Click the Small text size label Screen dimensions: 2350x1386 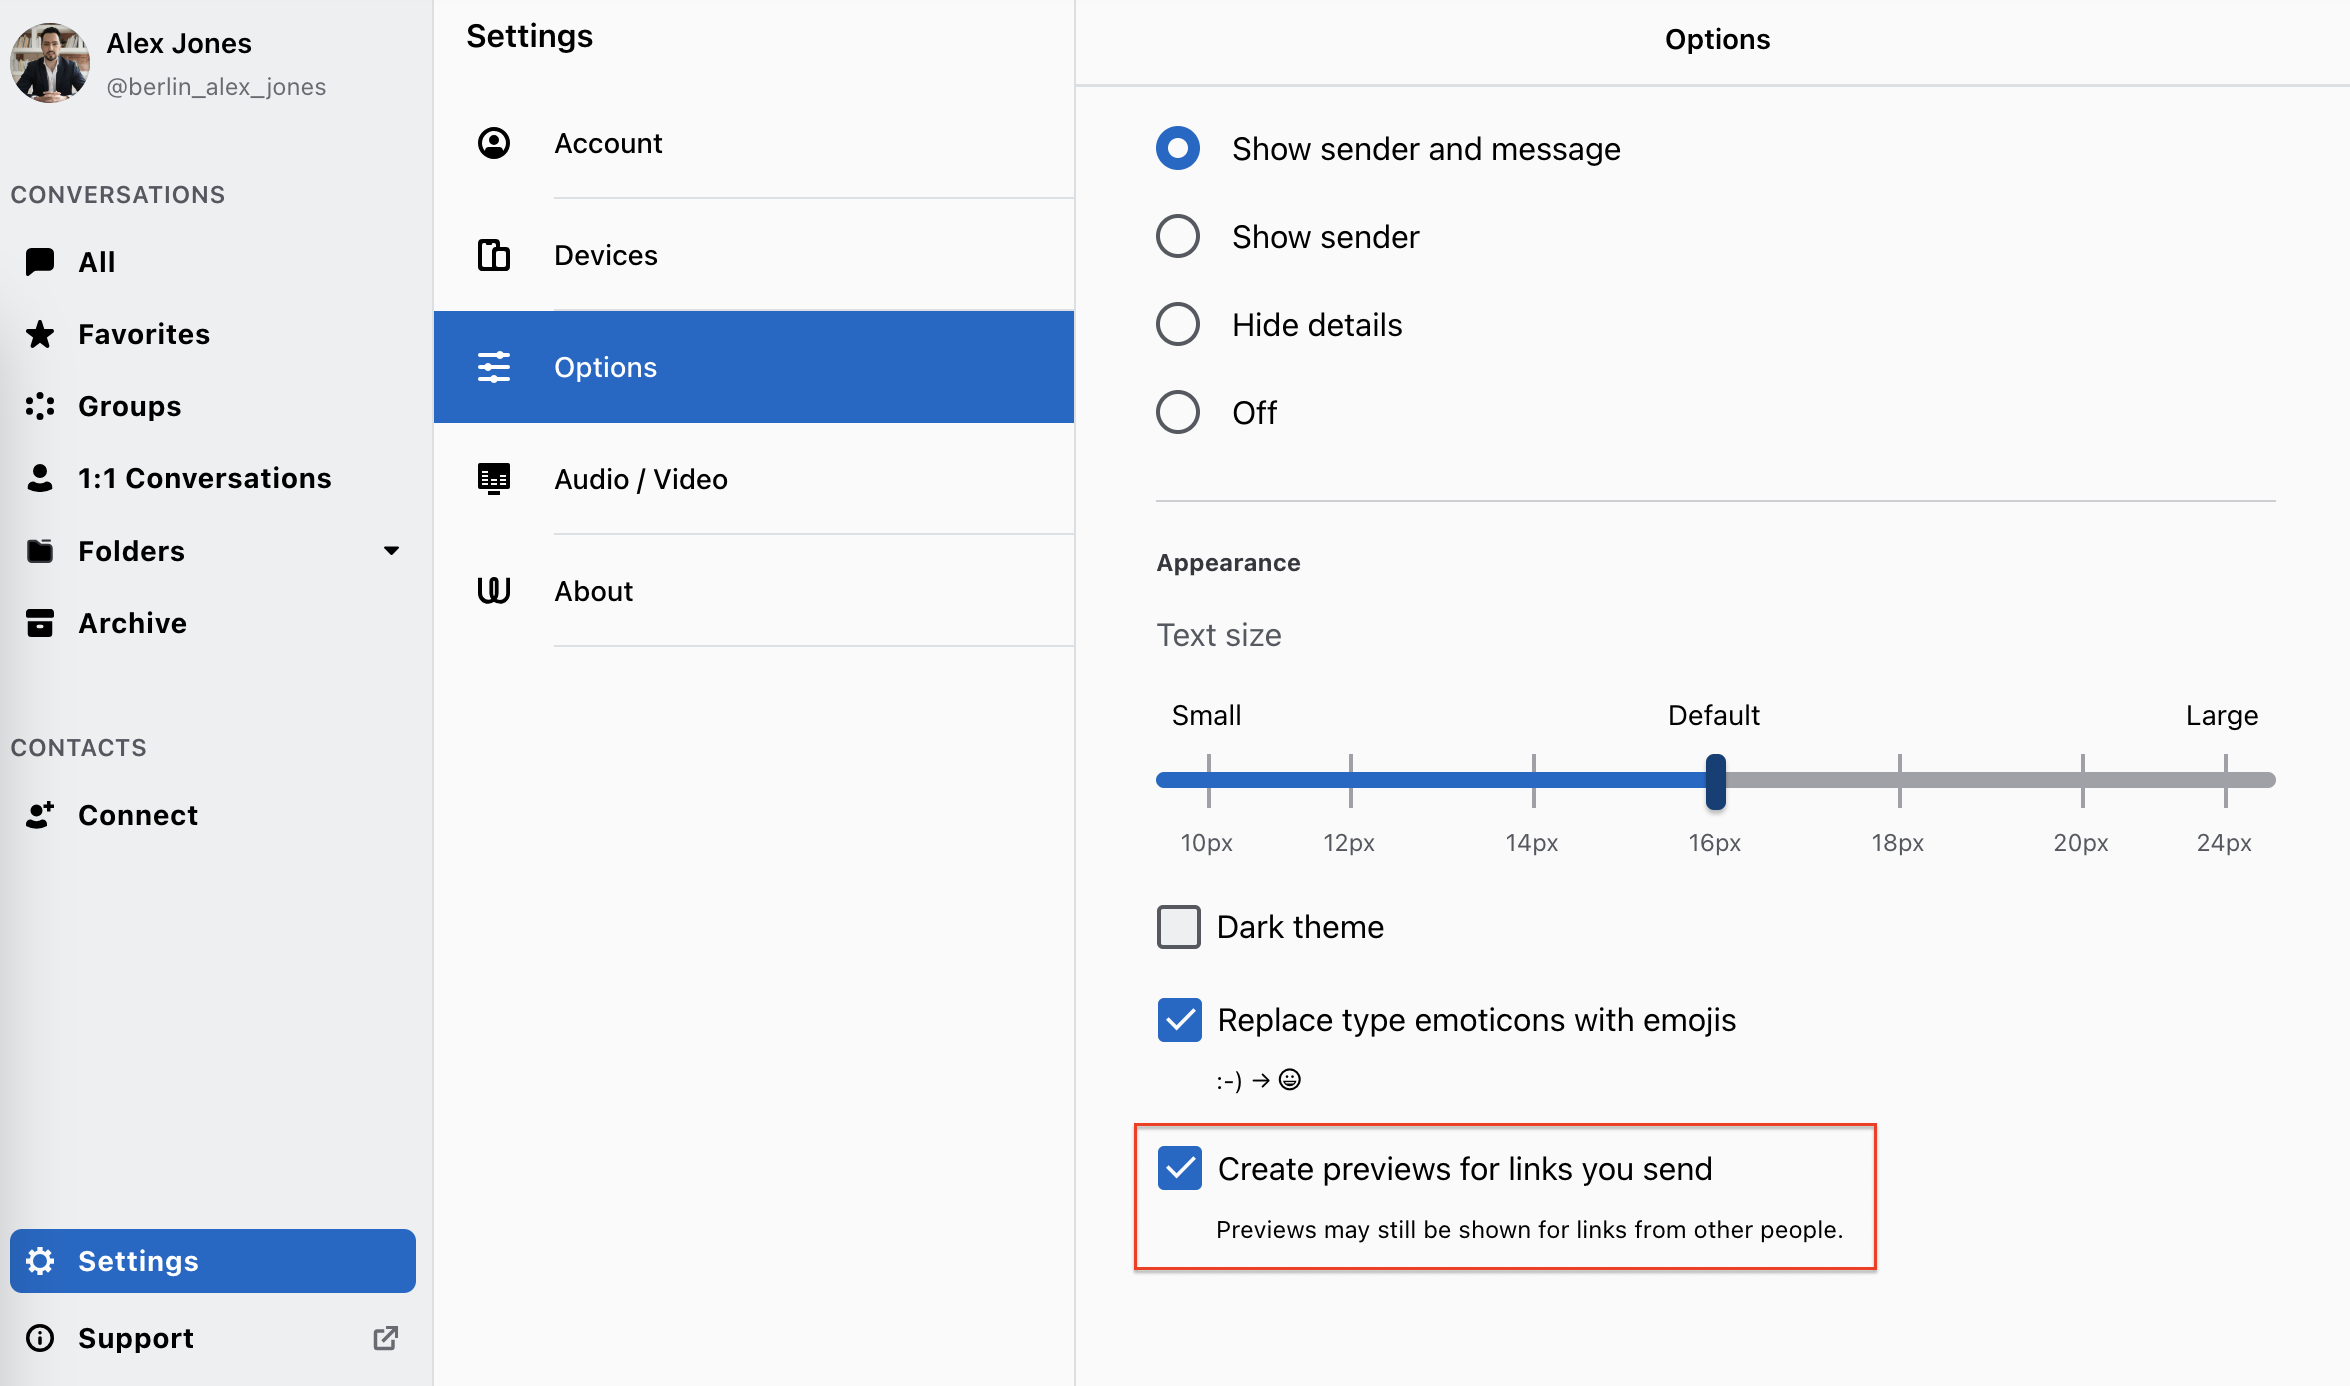pyautogui.click(x=1206, y=715)
